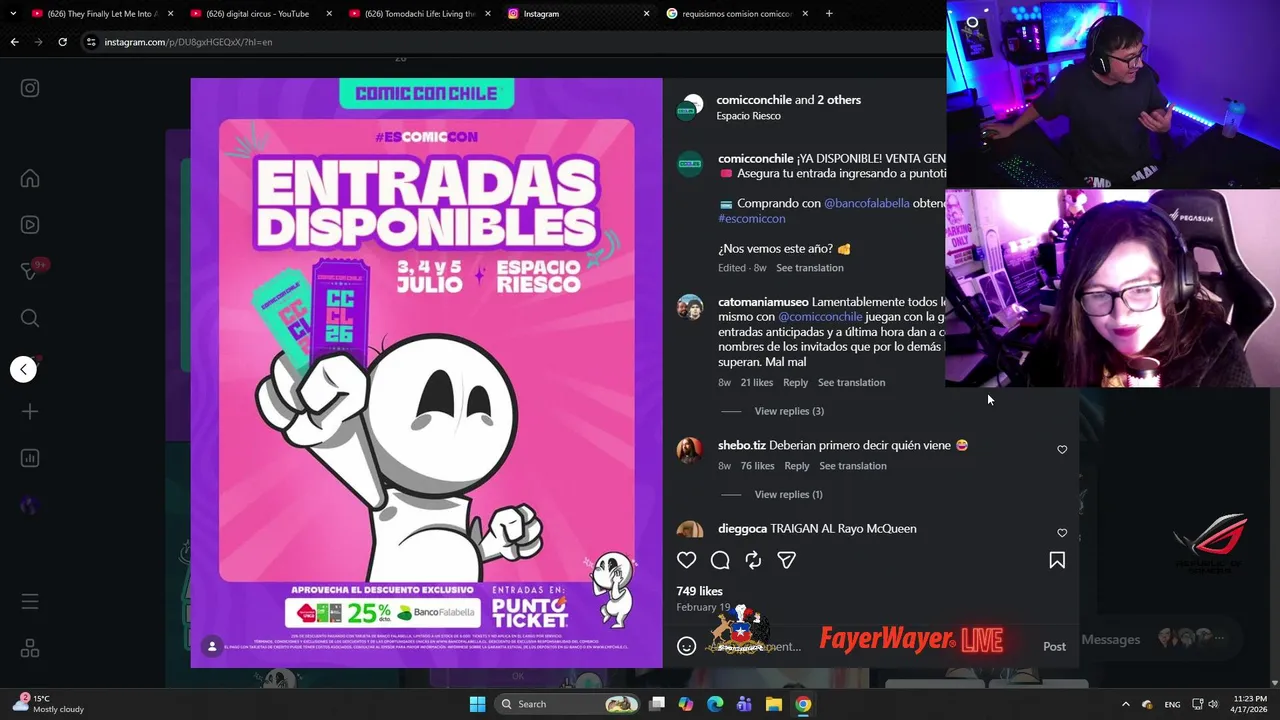The height and width of the screenshot is (720, 1280).
Task: Open catomaniamuseo profile name
Action: click(x=763, y=302)
